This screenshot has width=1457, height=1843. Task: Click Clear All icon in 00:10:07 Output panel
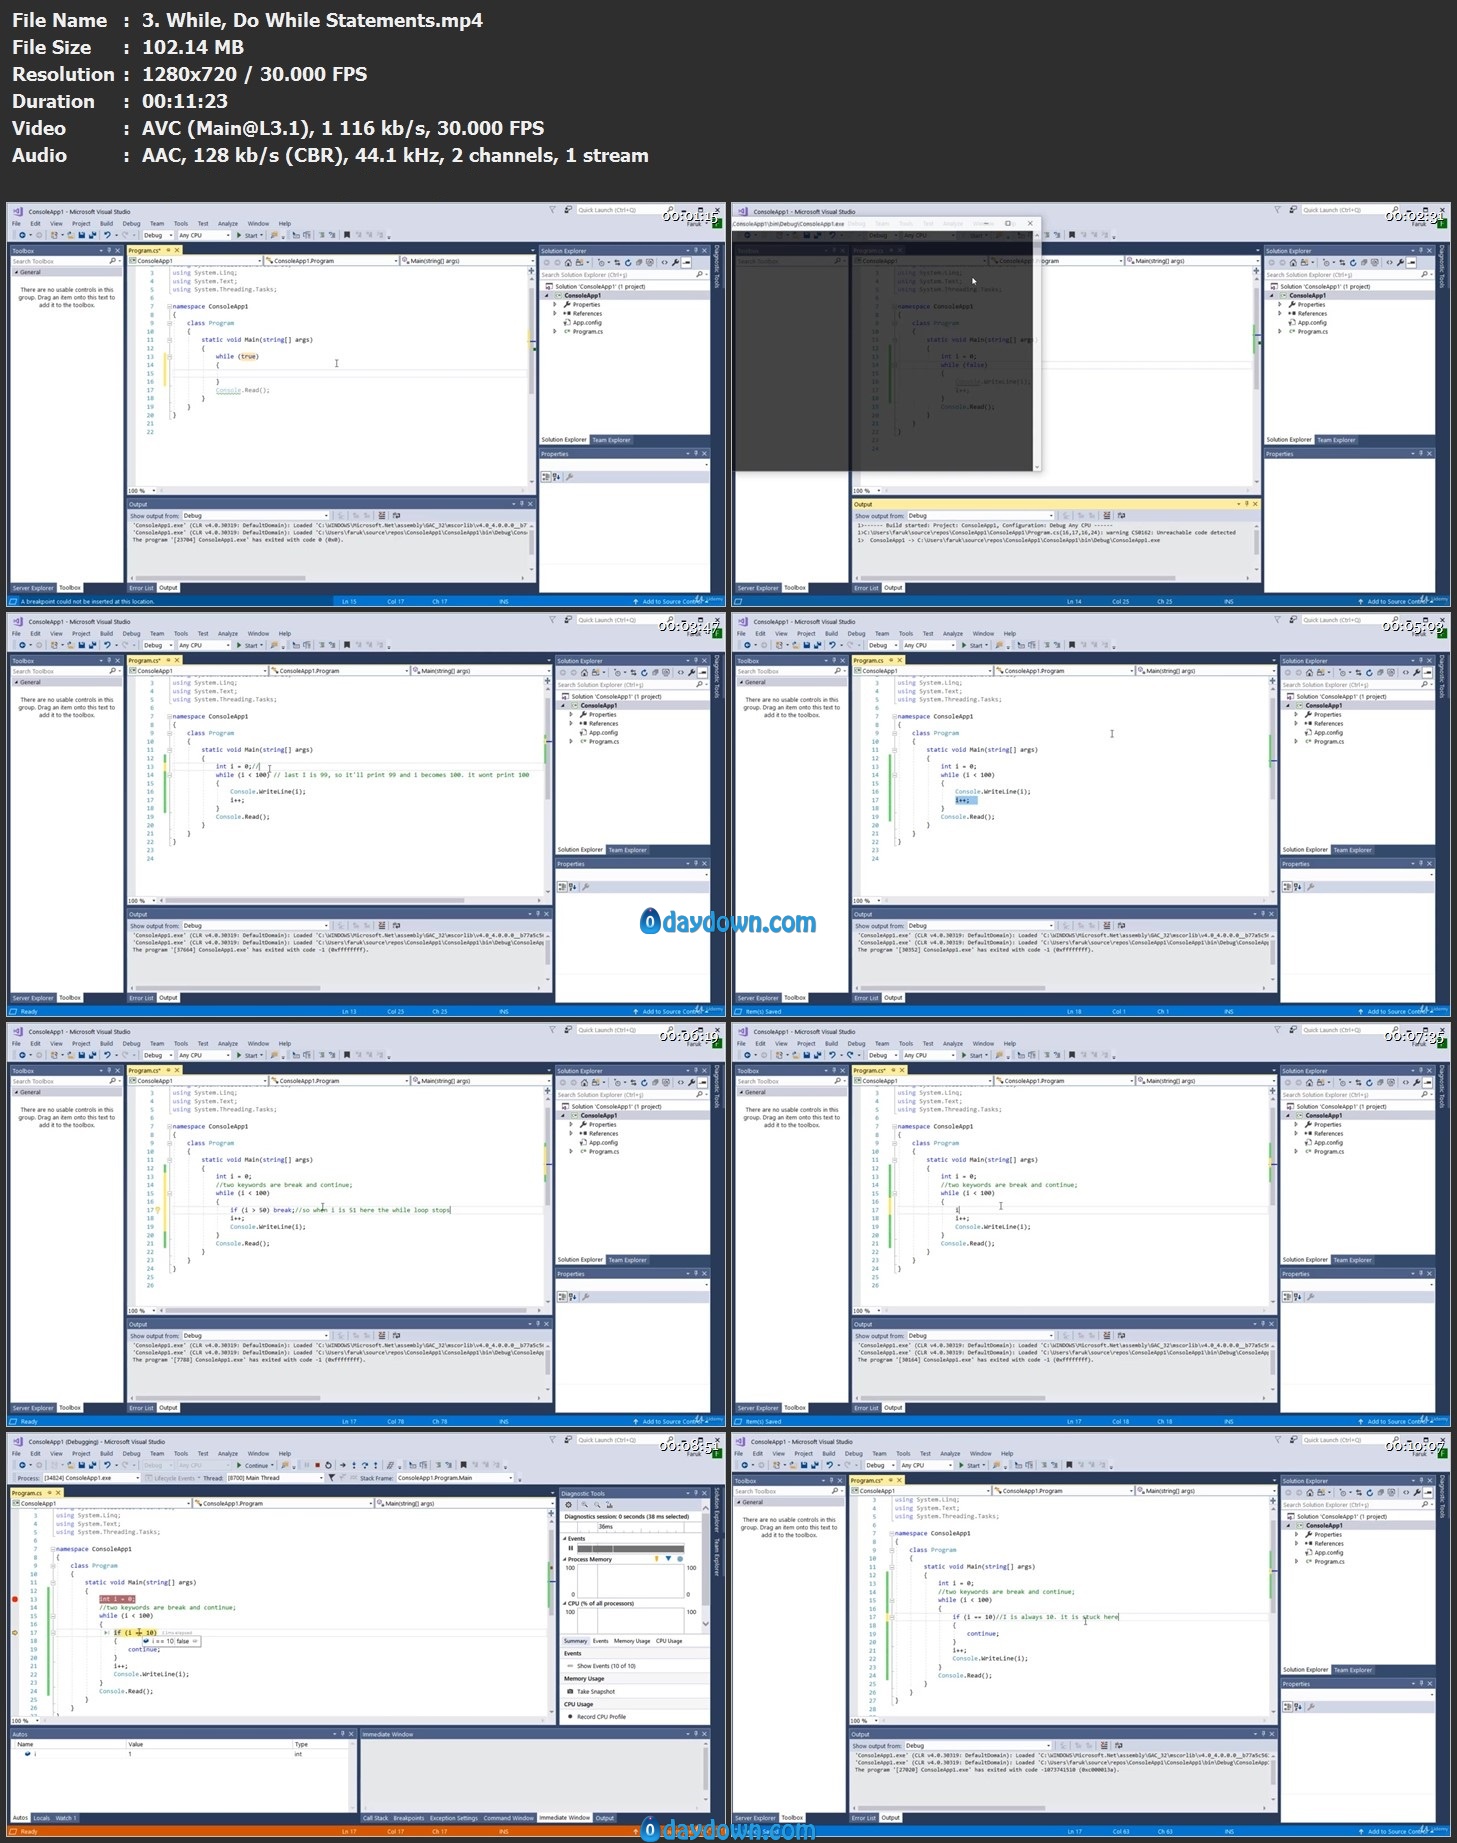click(x=1104, y=1746)
